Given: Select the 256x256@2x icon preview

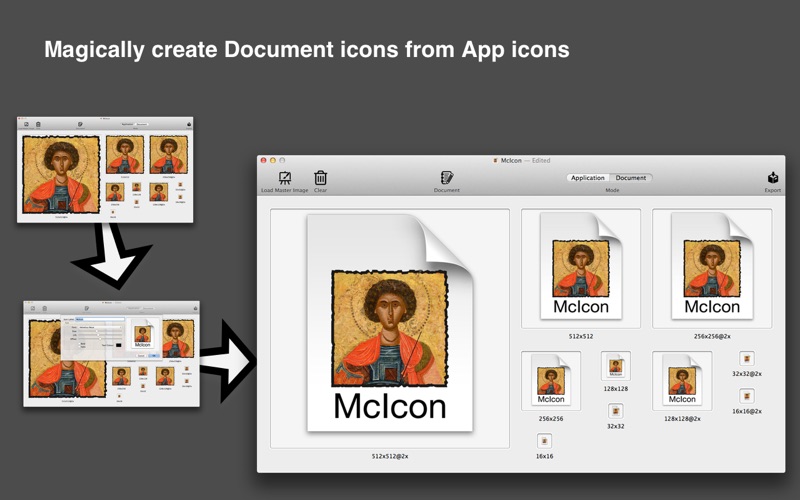Looking at the screenshot, I should 712,268.
